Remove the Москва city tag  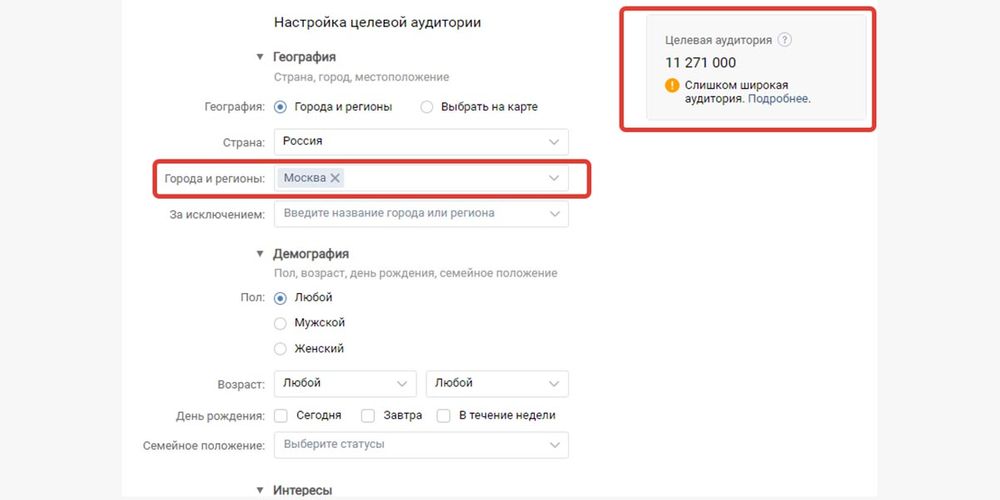click(335, 178)
